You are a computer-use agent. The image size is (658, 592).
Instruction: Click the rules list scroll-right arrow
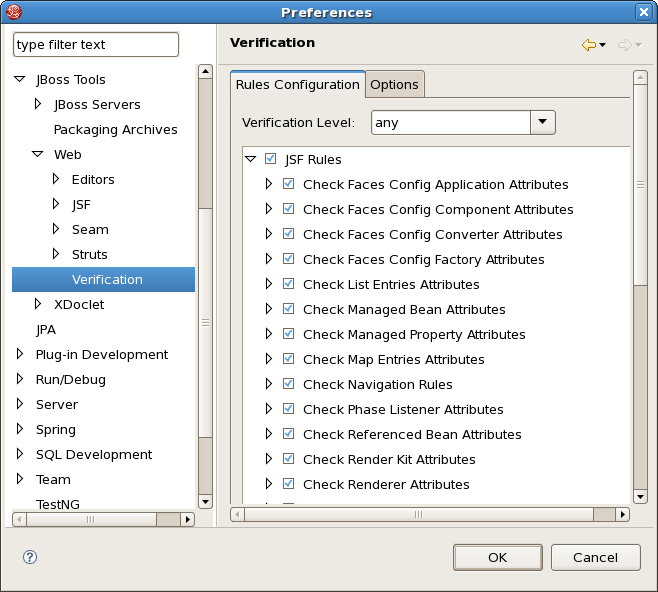pos(623,514)
